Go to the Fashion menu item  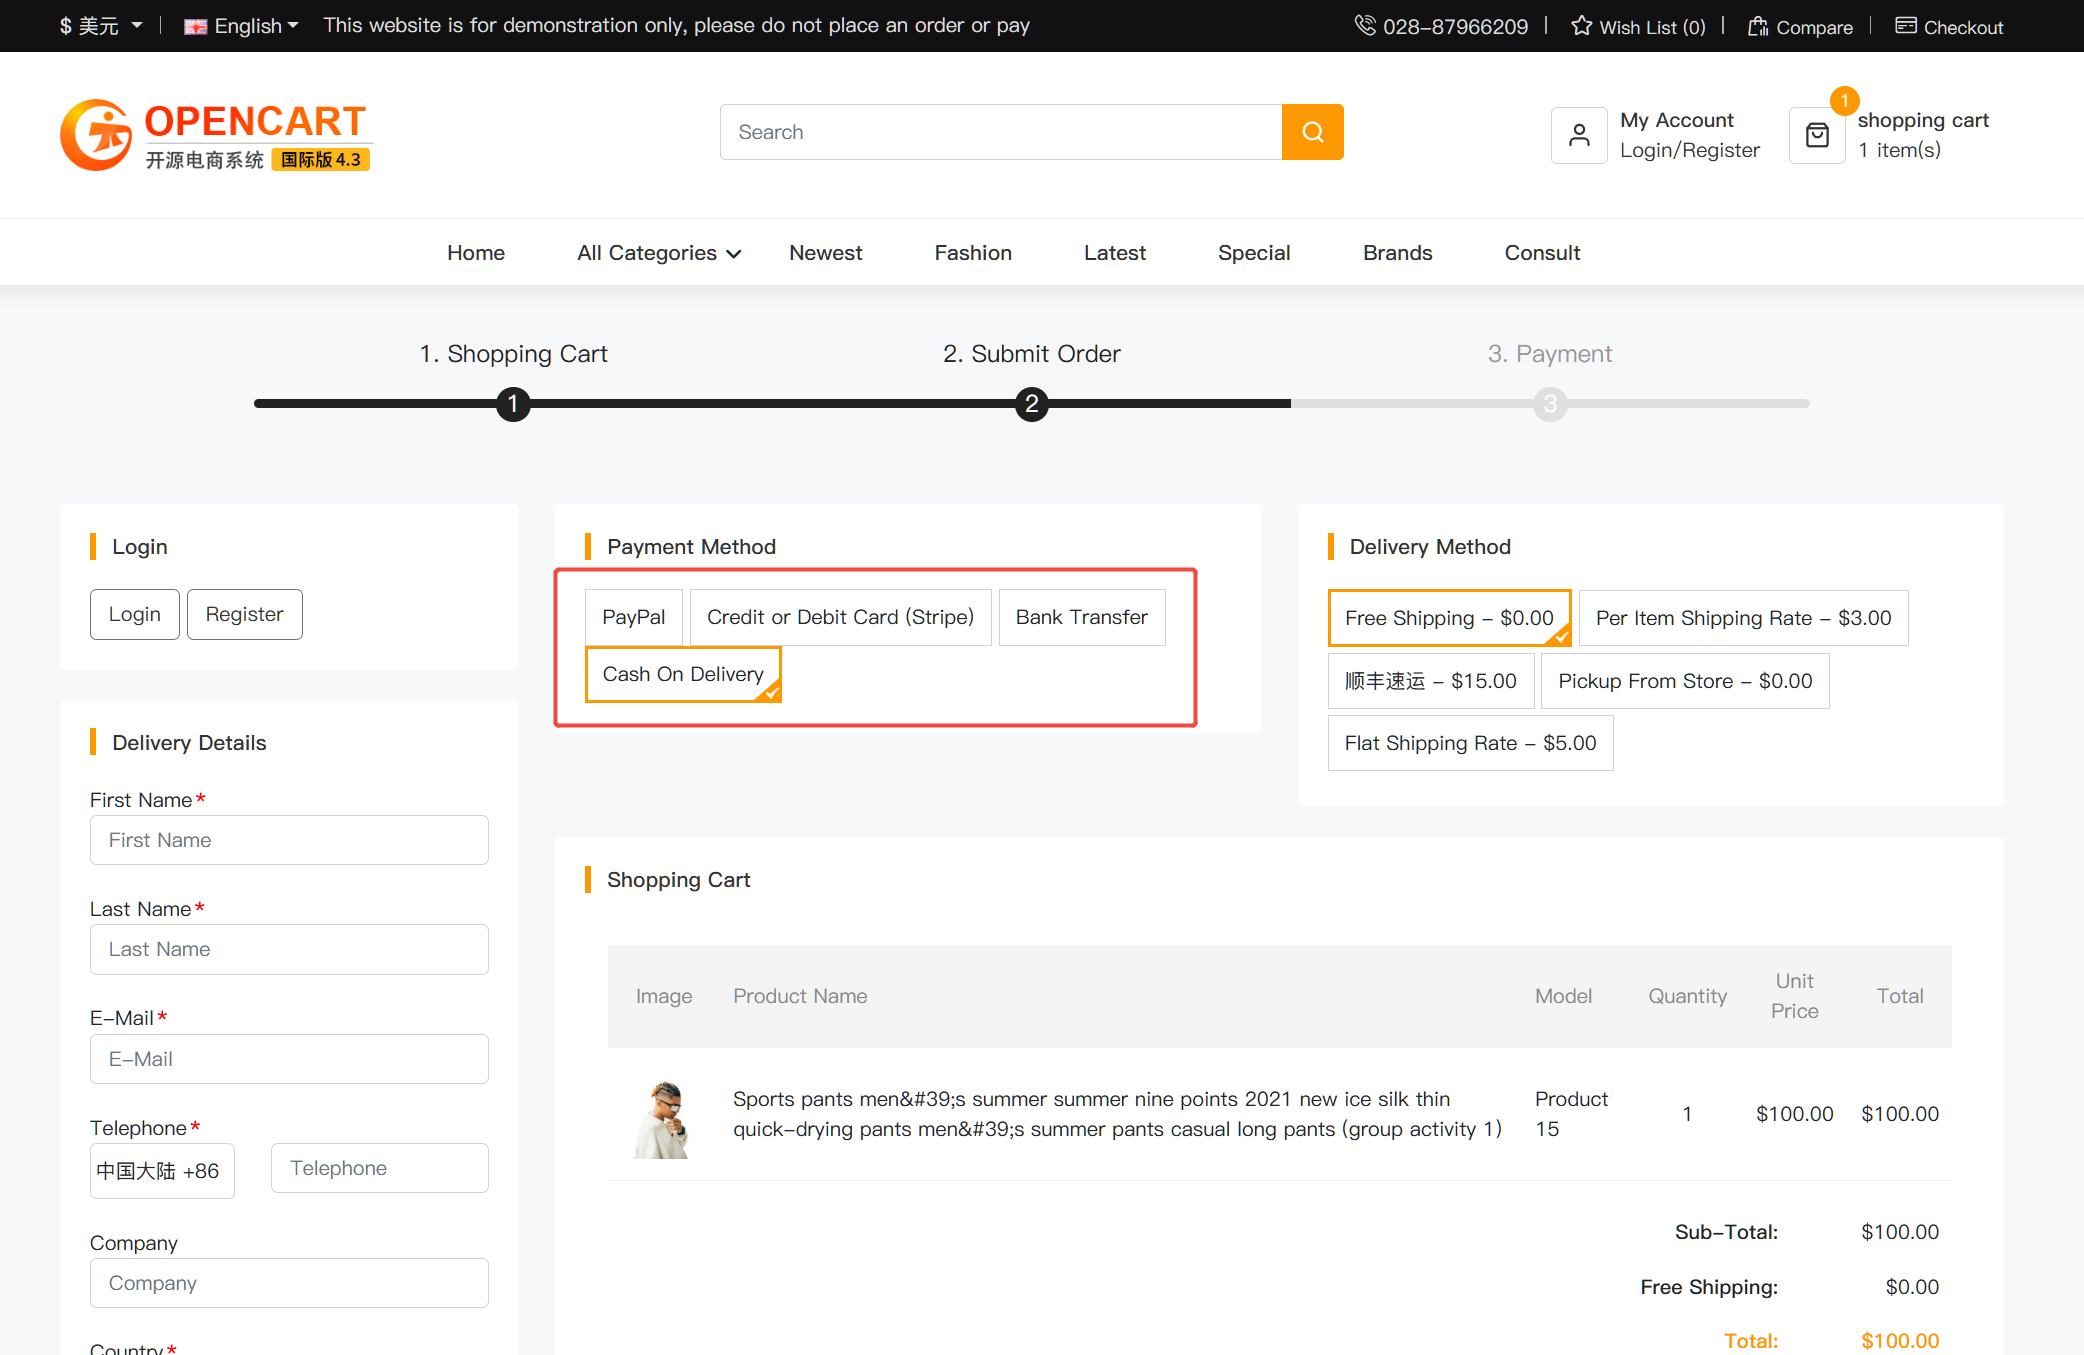(x=972, y=253)
